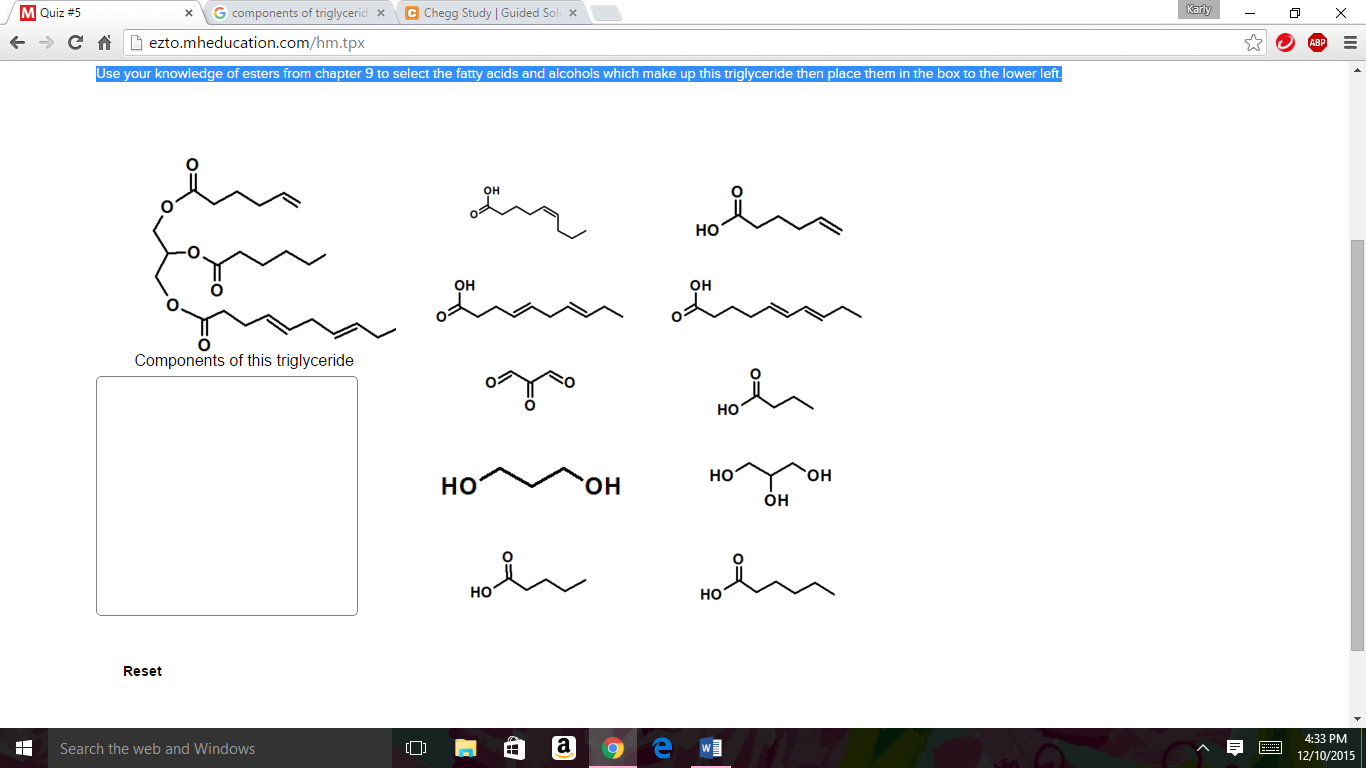The width and height of the screenshot is (1366, 768).
Task: Click the scrollbar up arrow
Action: (x=1358, y=68)
